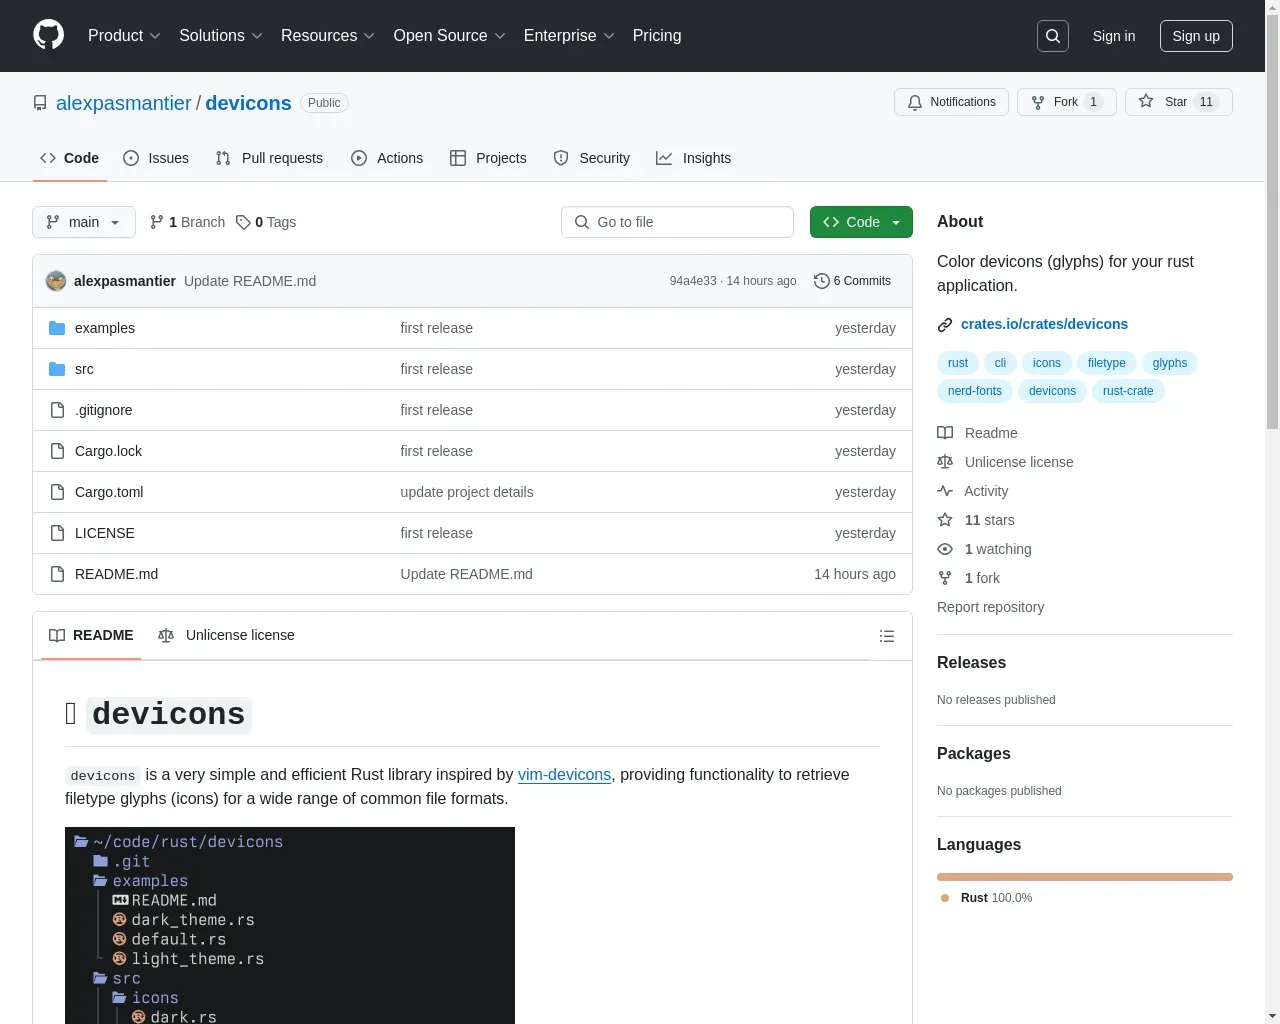Open the Actions tab
Viewport: 1280px width, 1024px height.
[387, 158]
